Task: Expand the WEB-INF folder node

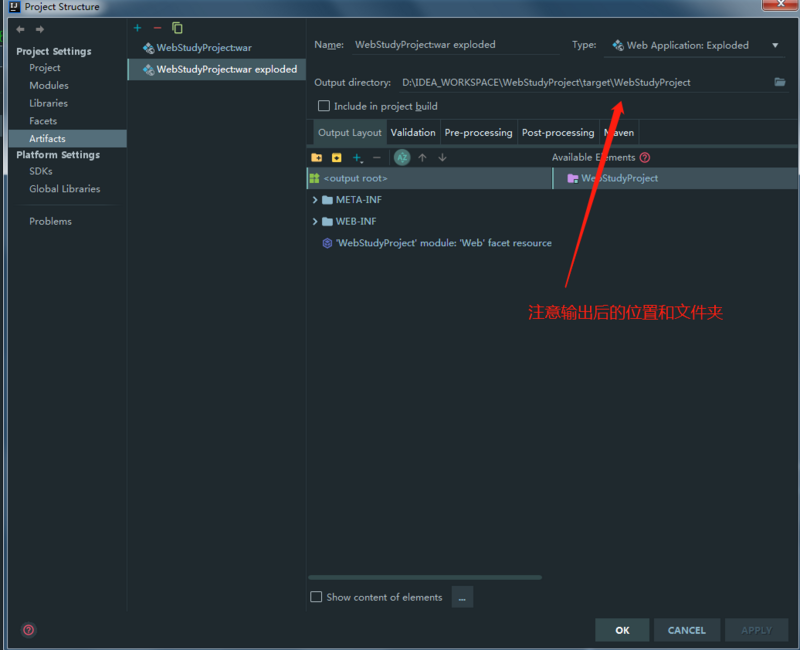Action: (x=315, y=221)
